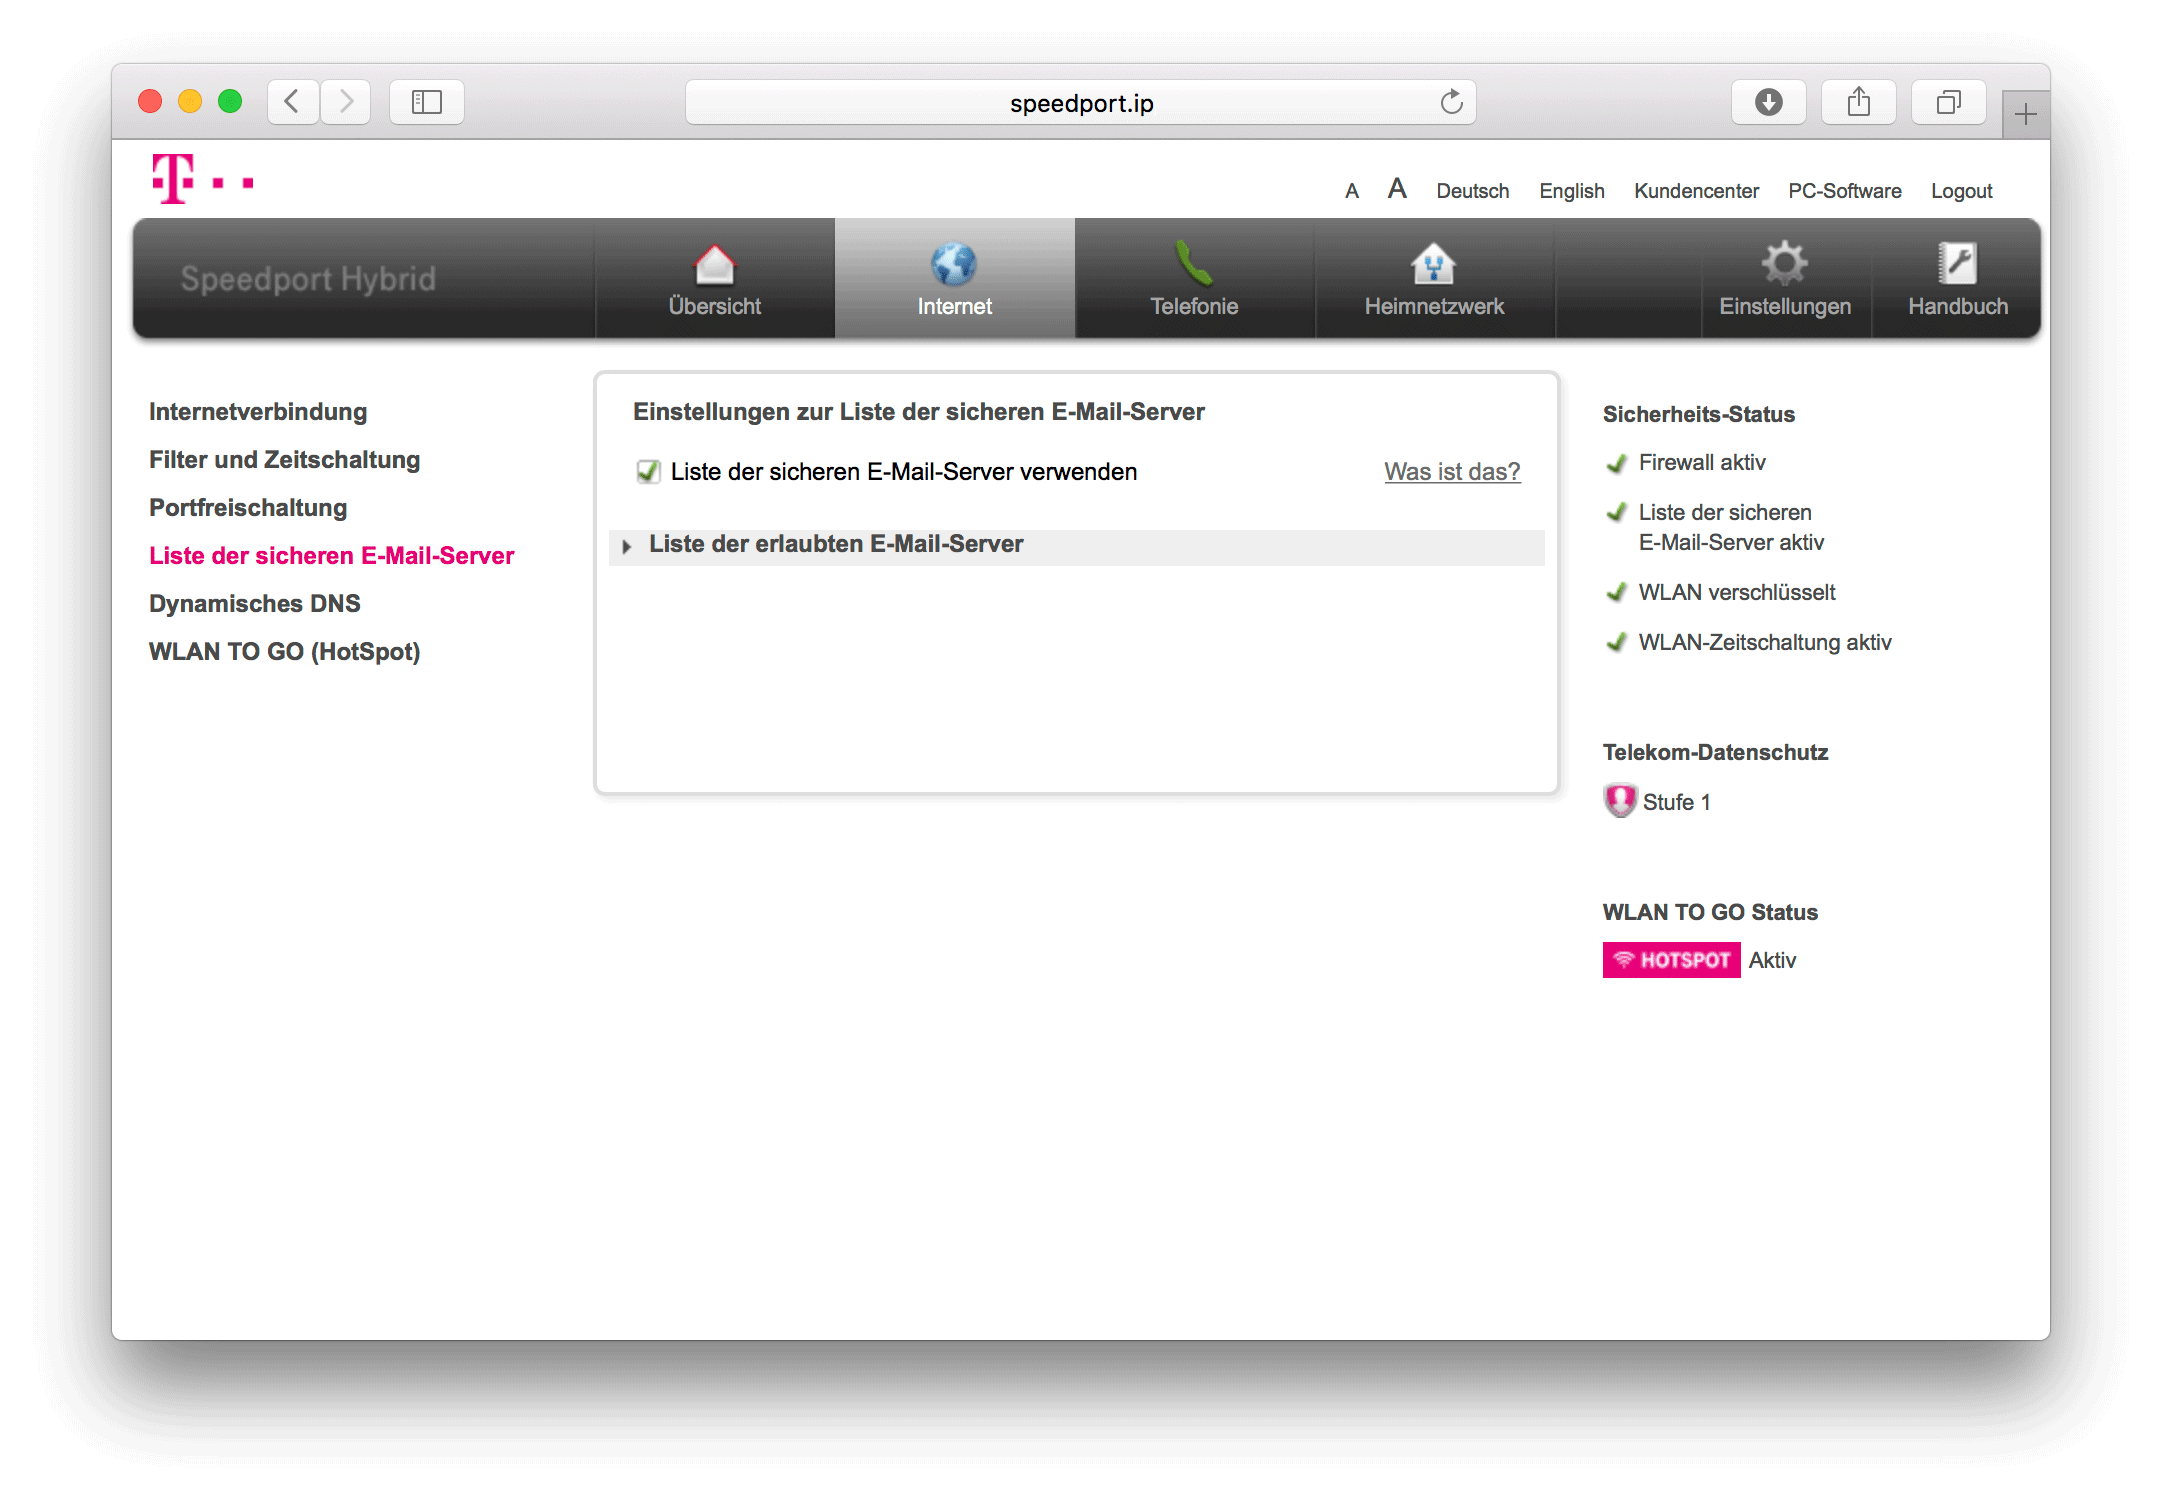This screenshot has width=2162, height=1500.
Task: Open Dynamisches DNS menu entry
Action: coord(254,604)
